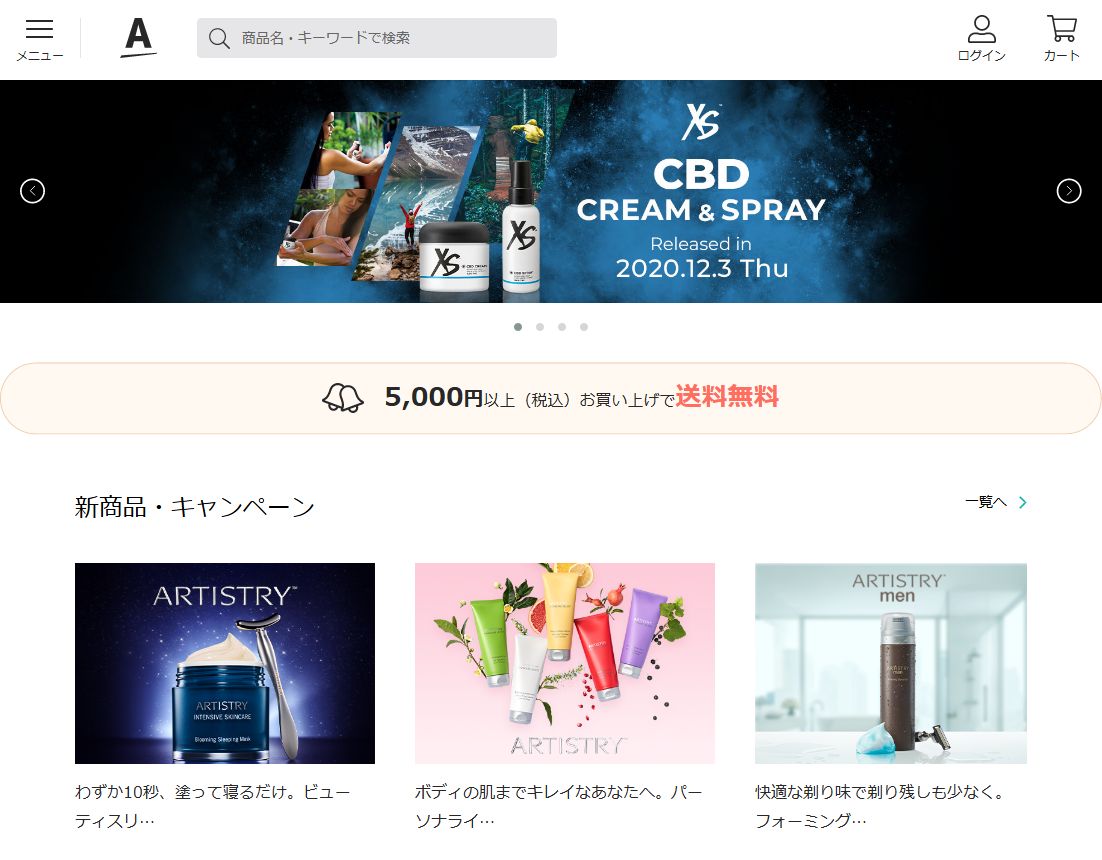Screen dimensions: 1102x860
Task: Open the 一覧へ link
Action: [x=986, y=502]
